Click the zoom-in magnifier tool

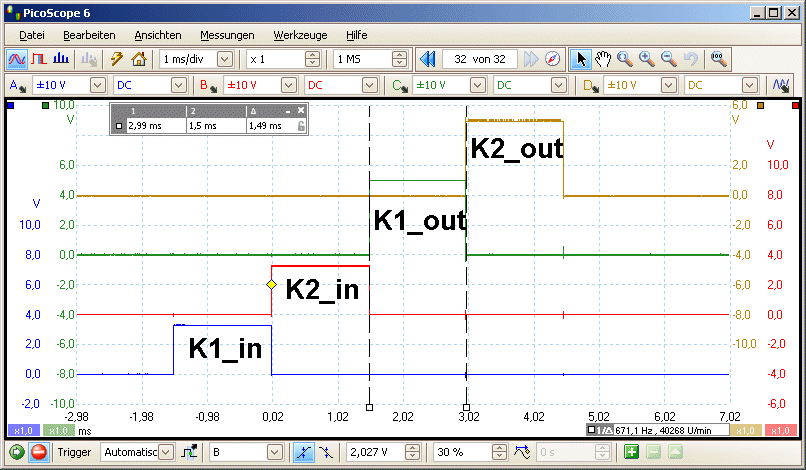click(647, 59)
